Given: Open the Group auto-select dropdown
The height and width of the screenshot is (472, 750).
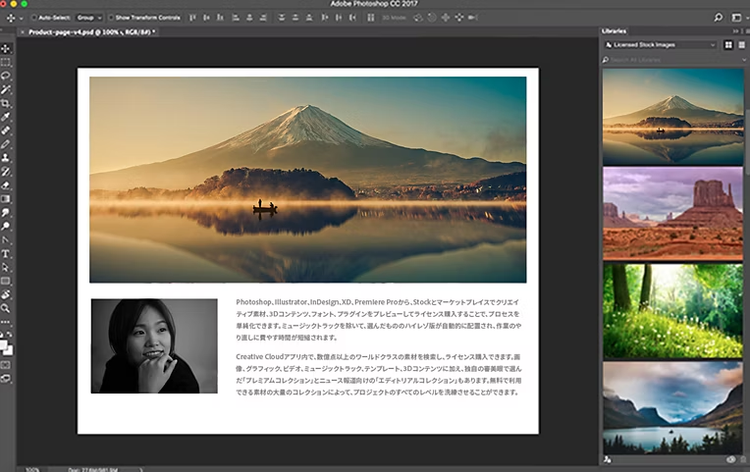Looking at the screenshot, I should 89,18.
